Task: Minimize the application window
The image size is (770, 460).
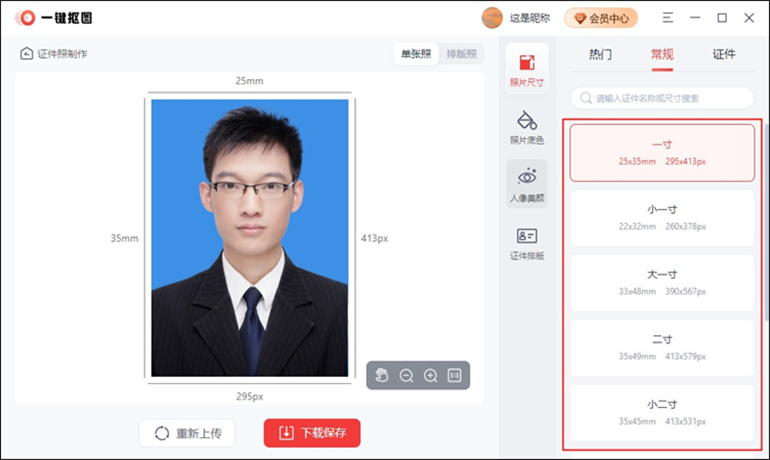Action: 695,18
